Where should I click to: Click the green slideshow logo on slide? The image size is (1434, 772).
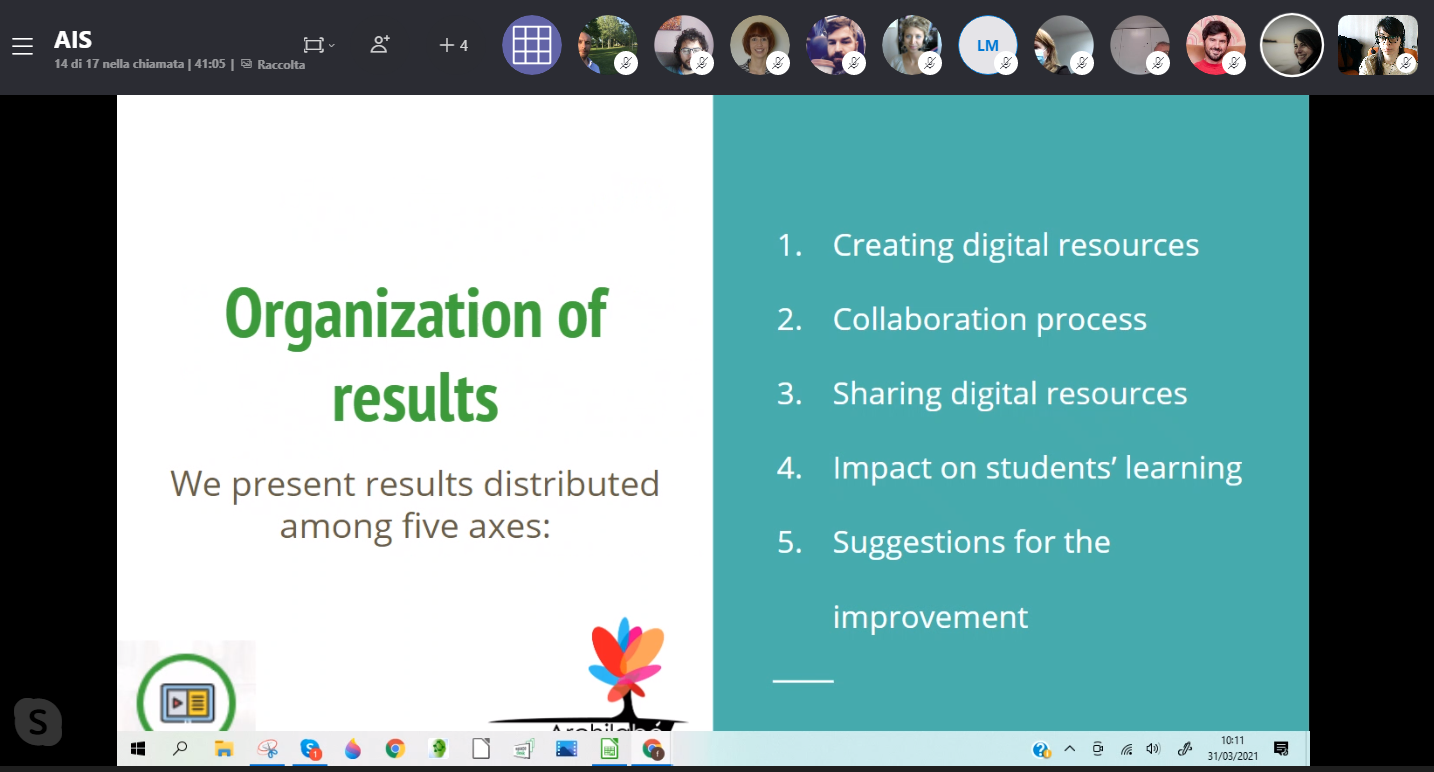coord(186,693)
